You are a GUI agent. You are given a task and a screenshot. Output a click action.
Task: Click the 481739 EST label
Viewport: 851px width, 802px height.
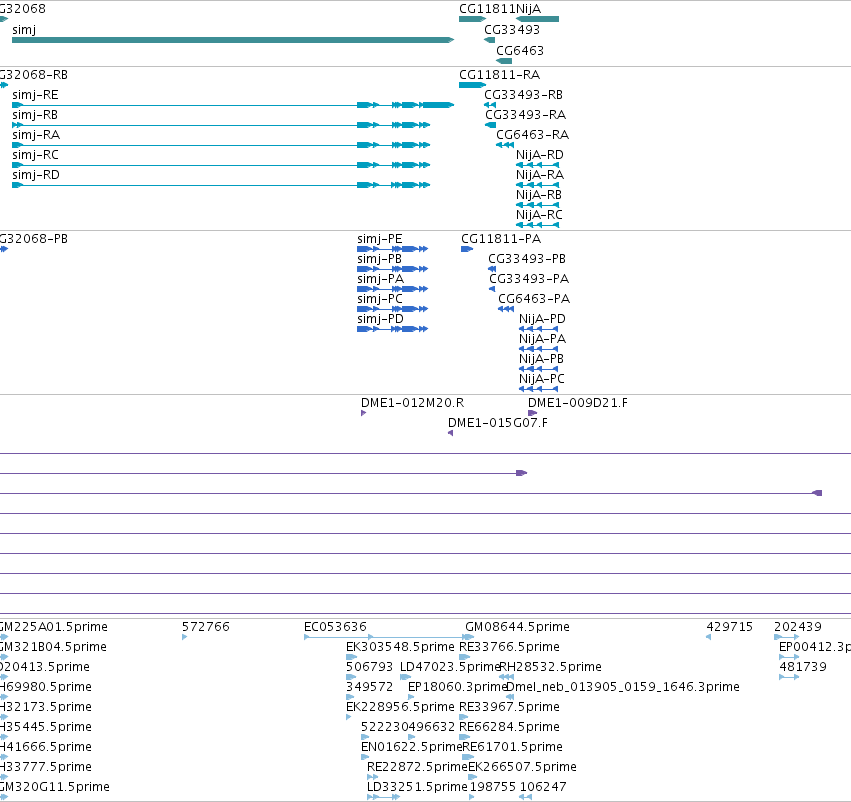click(x=803, y=667)
